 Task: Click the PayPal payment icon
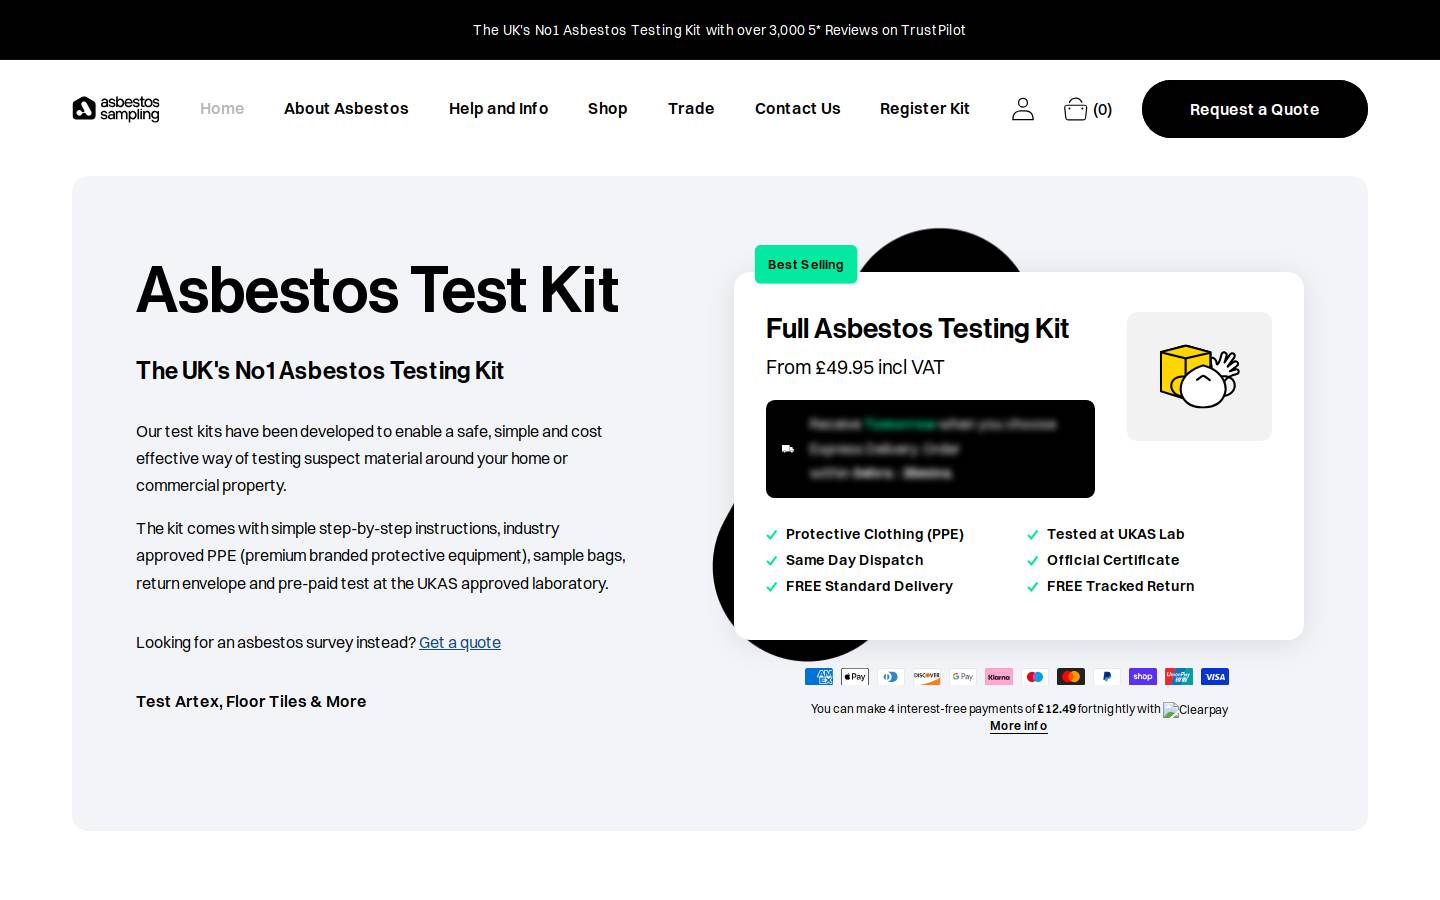[1107, 677]
